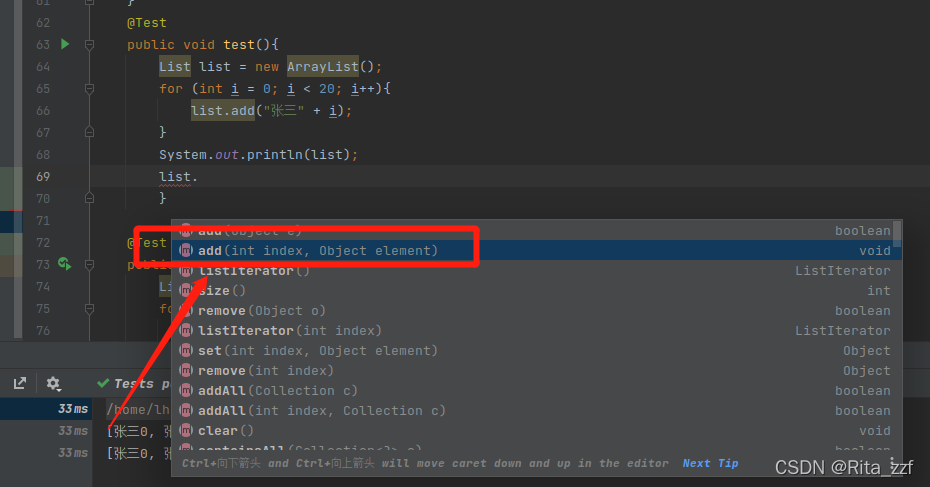930x487 pixels.
Task: Place caret after 'list.' on line 69
Action: click(x=198, y=177)
